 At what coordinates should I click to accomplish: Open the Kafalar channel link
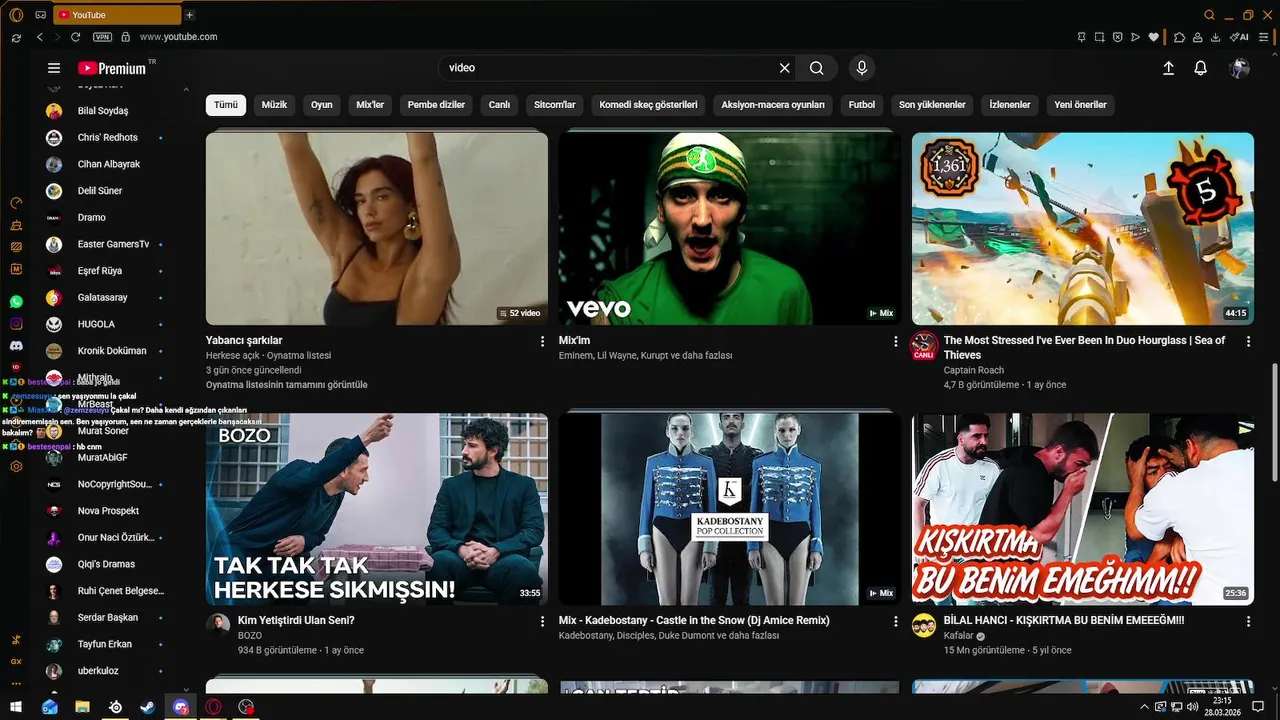(x=958, y=635)
